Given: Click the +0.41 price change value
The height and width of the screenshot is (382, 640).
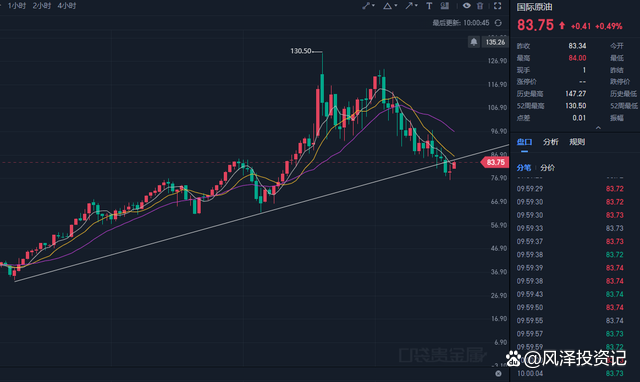Looking at the screenshot, I should [581, 27].
